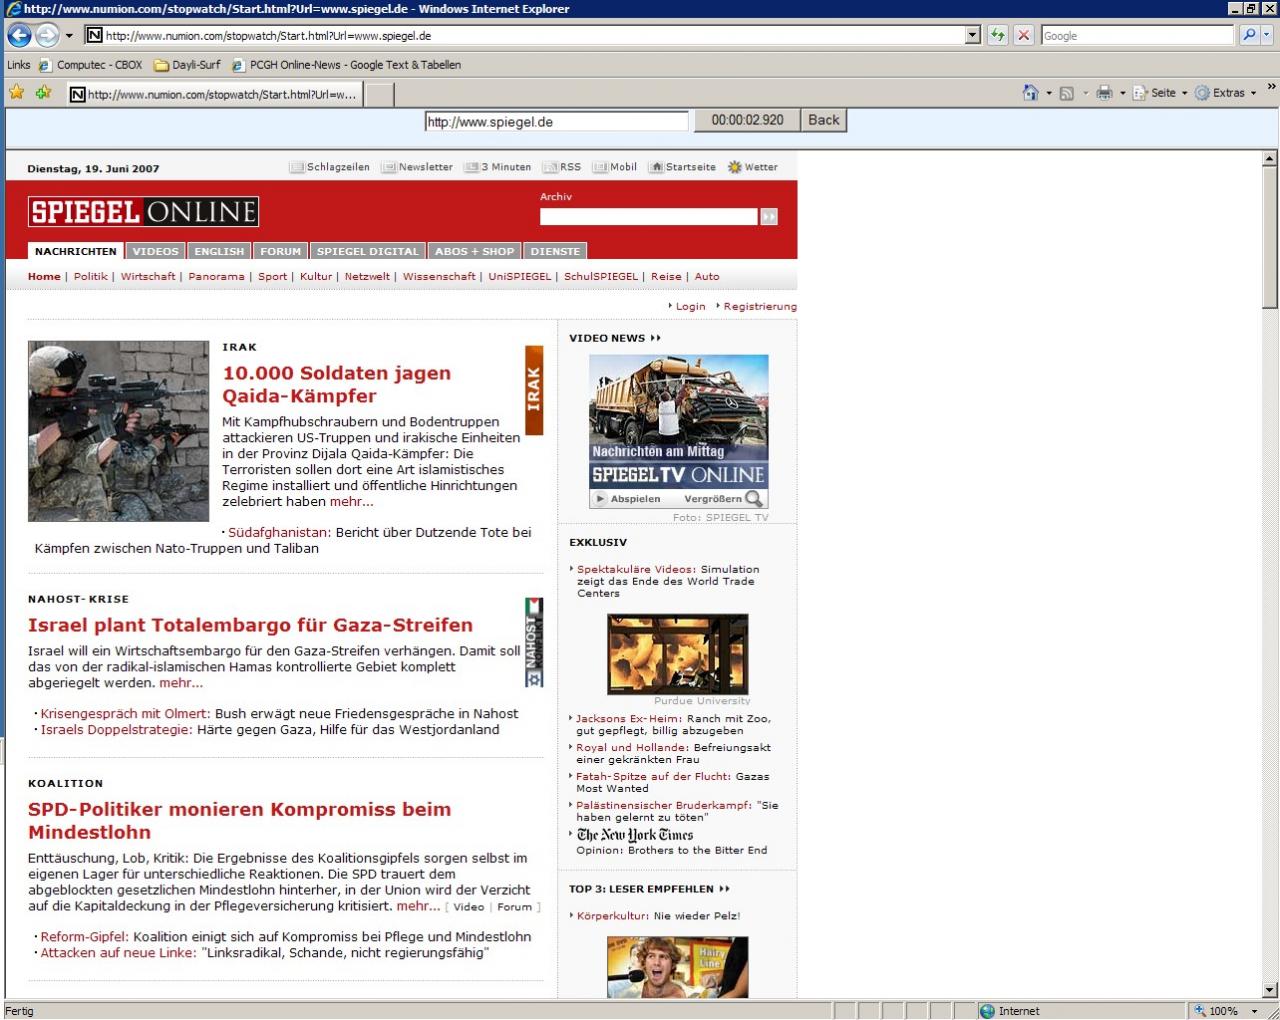Open a new blank browser tab
Viewport: 1280px width, 1020px height.
point(378,95)
